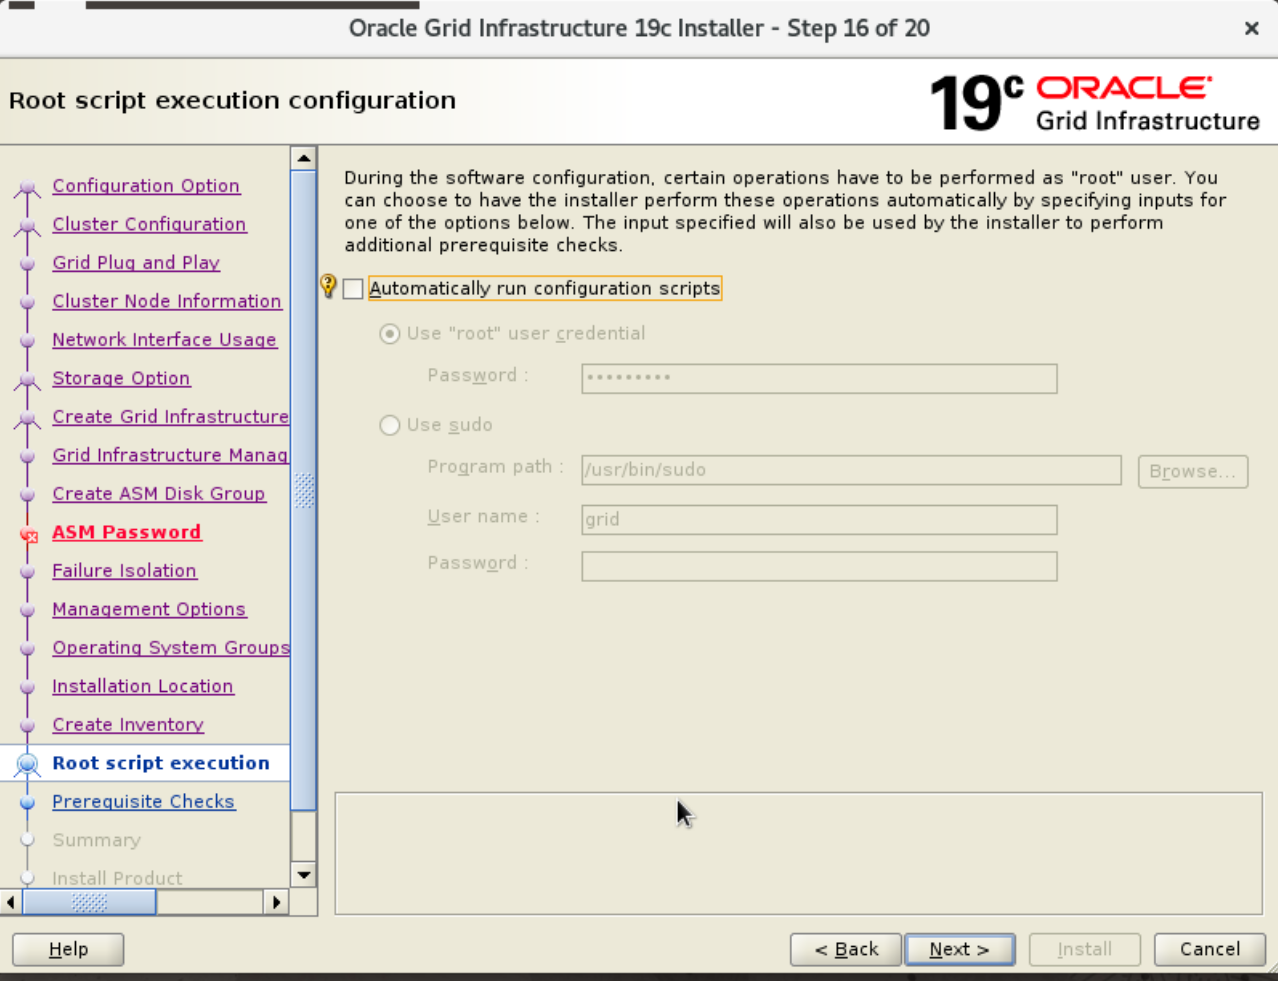Click the step list vertical scrollbar thumb
This screenshot has height=981, width=1278.
coord(304,490)
